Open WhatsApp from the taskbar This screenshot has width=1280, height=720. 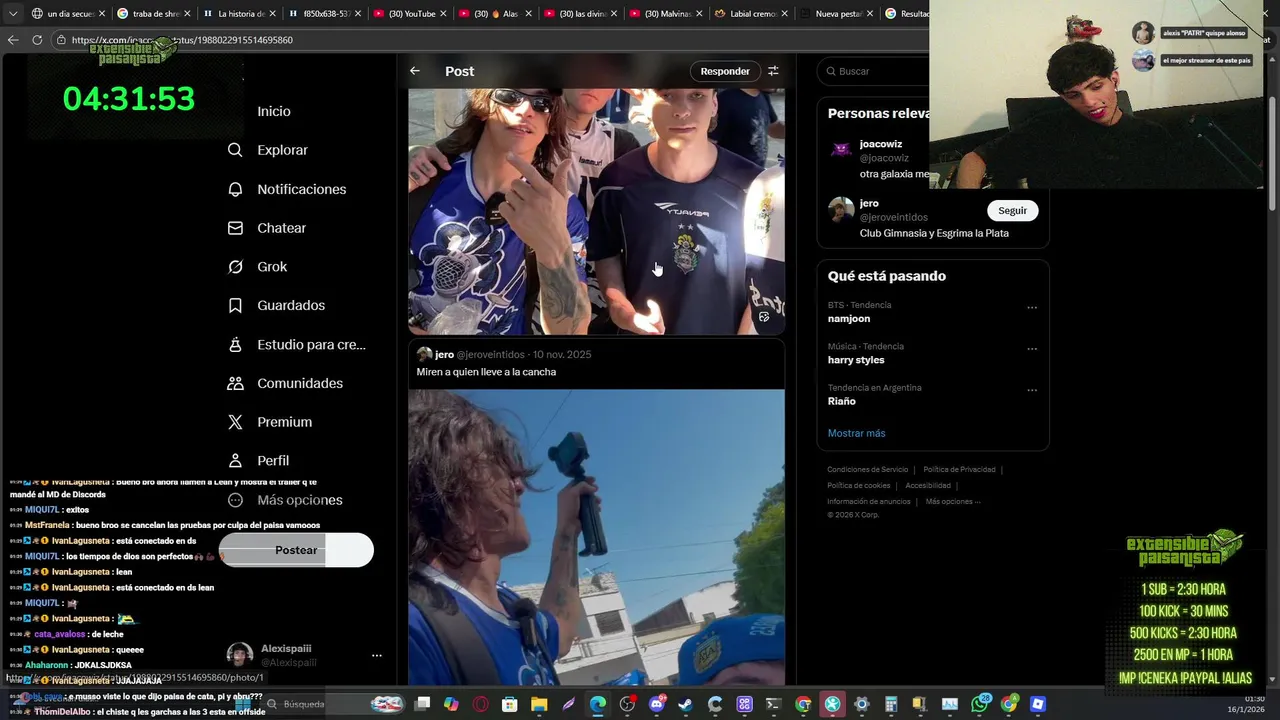point(979,704)
